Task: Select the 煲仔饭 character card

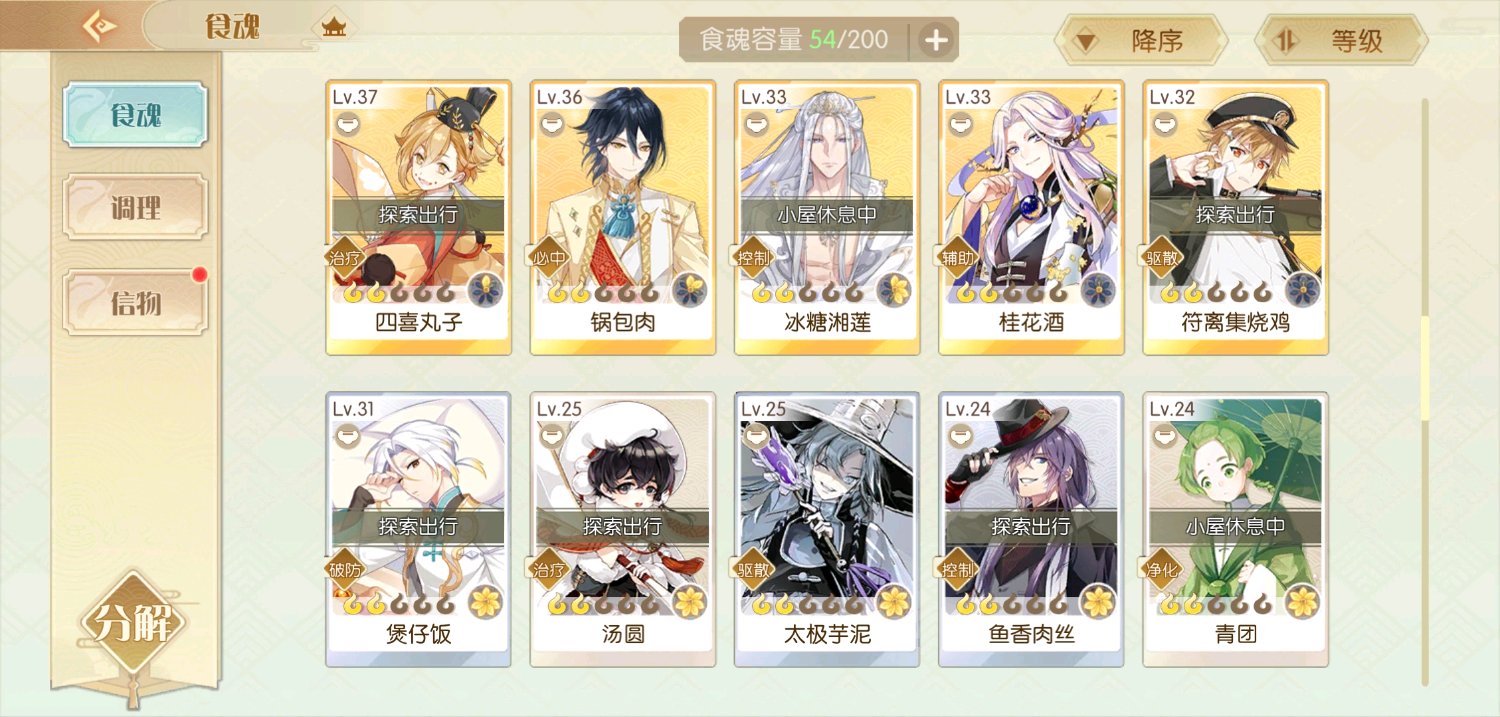Action: [419, 529]
